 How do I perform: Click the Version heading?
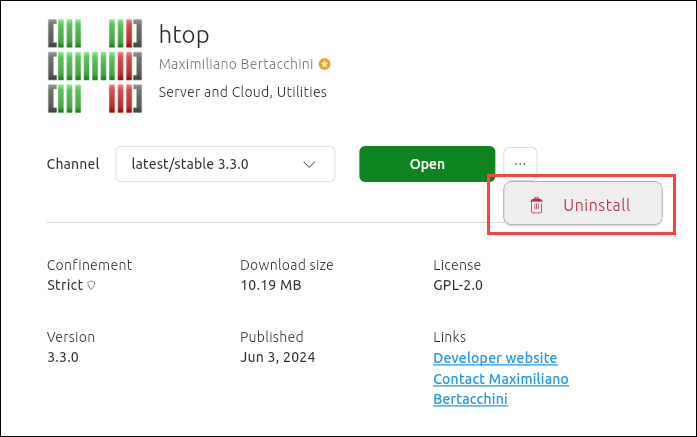coord(71,337)
